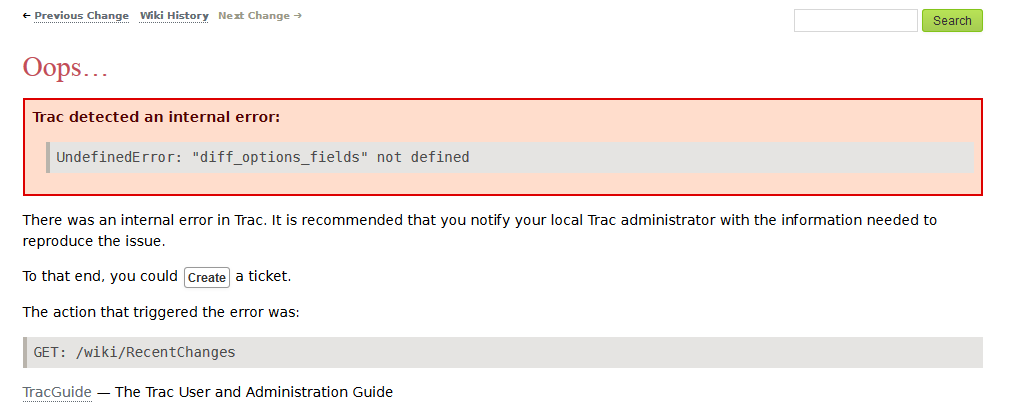
Task: Focus the search text field
Action: [856, 20]
